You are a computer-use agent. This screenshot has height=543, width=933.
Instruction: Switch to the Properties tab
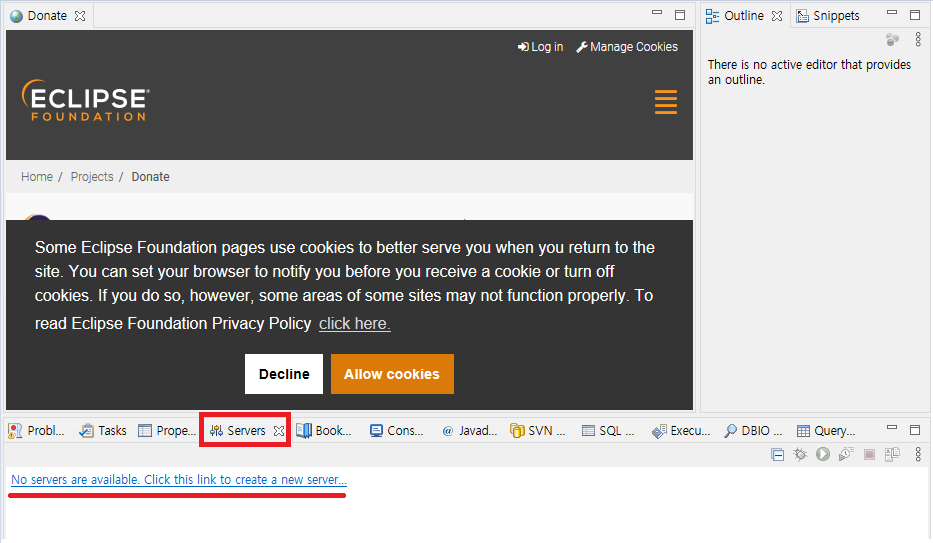167,431
